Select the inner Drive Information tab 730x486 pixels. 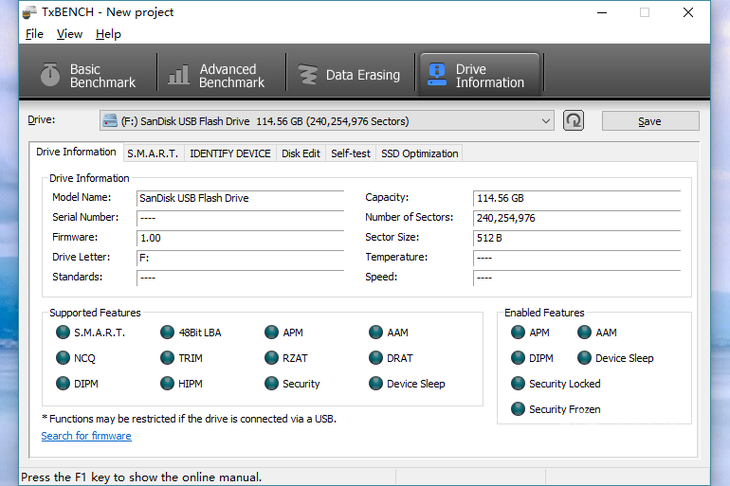tap(76, 152)
